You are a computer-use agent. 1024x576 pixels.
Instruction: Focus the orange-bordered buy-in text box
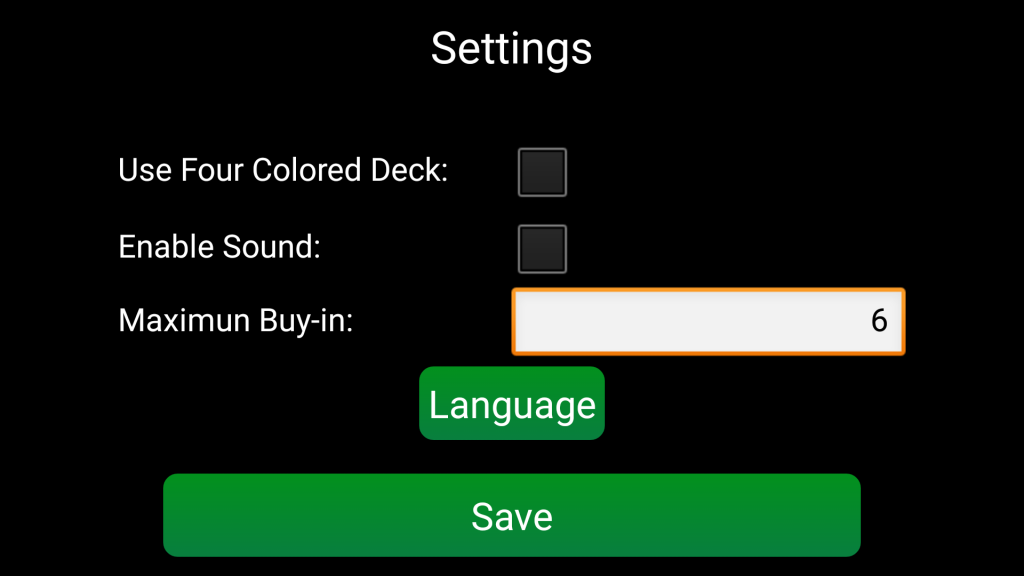point(708,321)
